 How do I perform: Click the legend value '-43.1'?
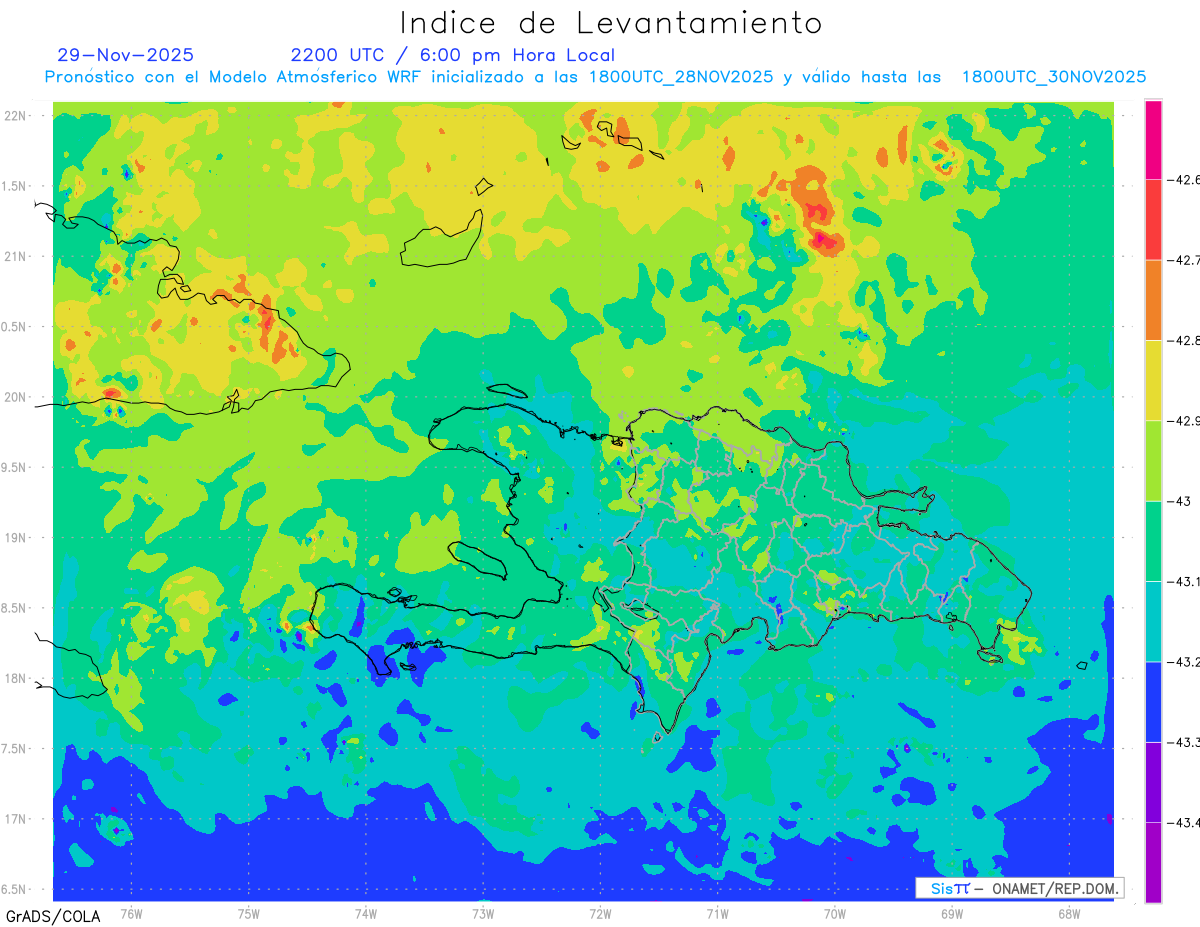click(x=1183, y=581)
